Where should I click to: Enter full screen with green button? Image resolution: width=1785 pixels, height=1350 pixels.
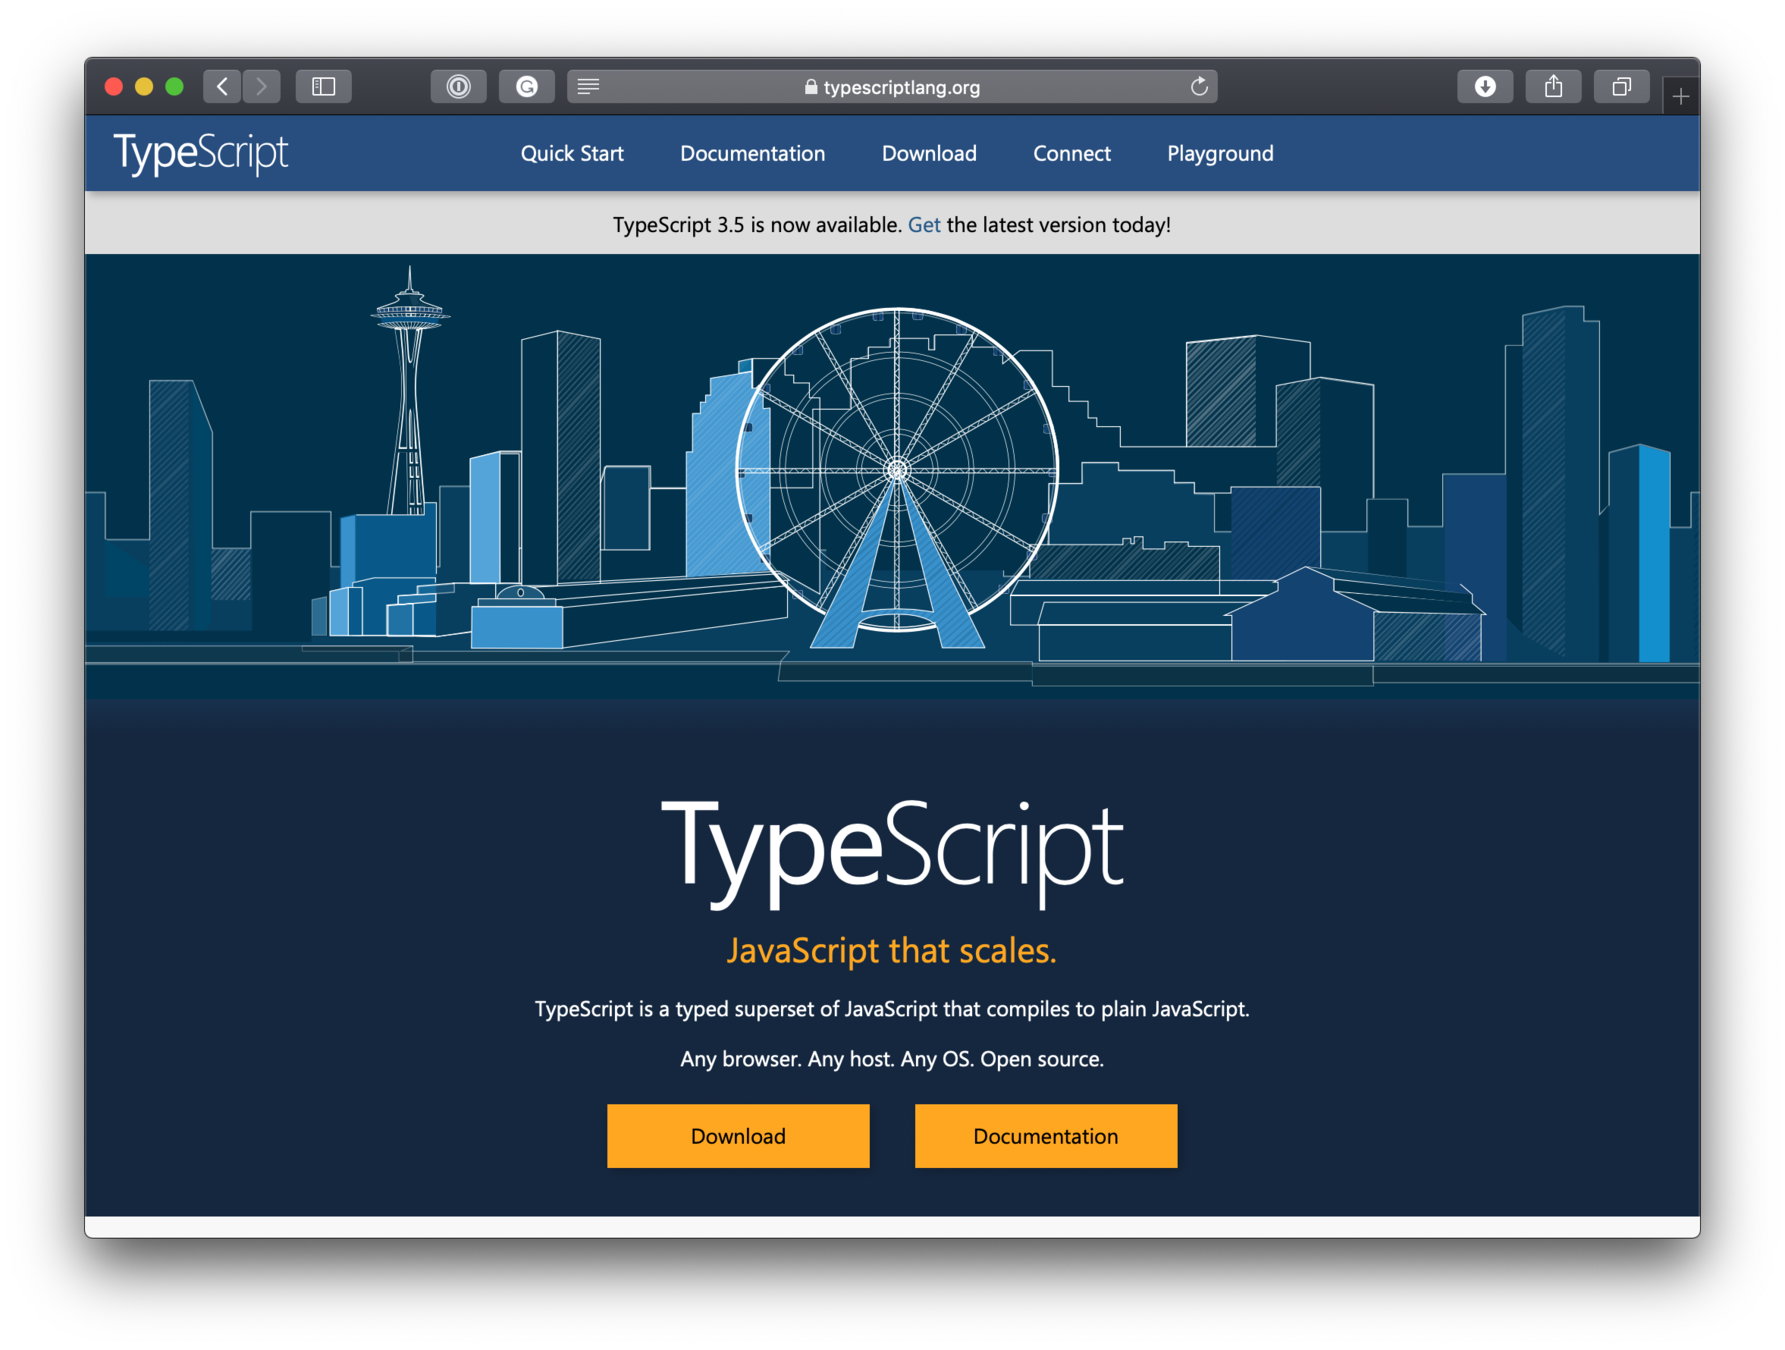pos(174,87)
